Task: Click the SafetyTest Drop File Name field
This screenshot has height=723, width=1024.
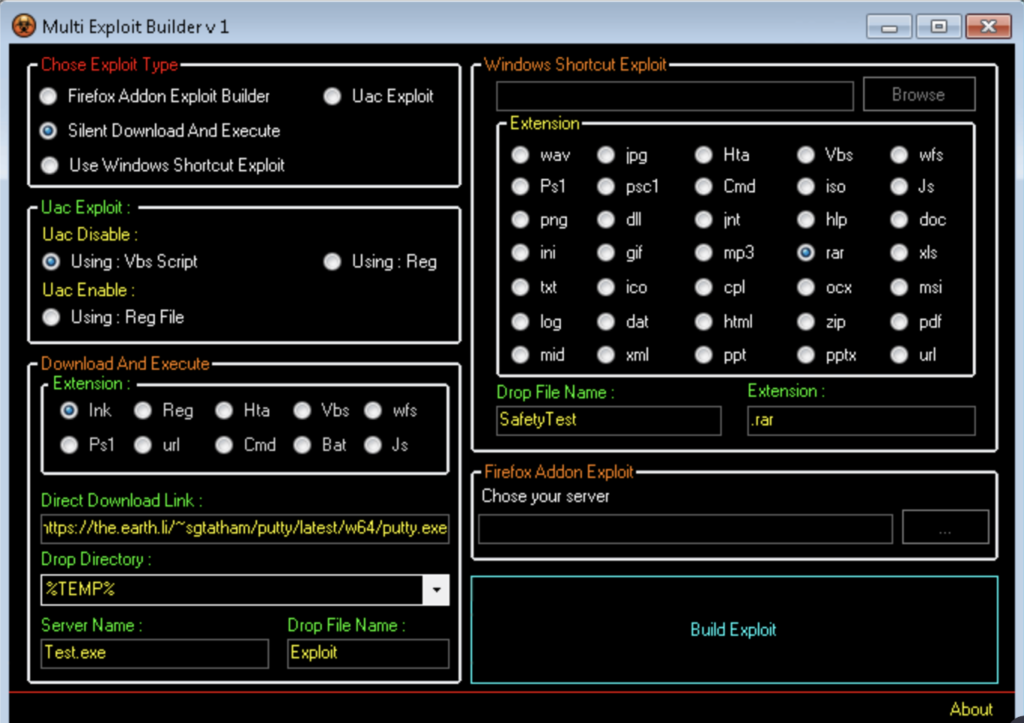Action: [608, 420]
